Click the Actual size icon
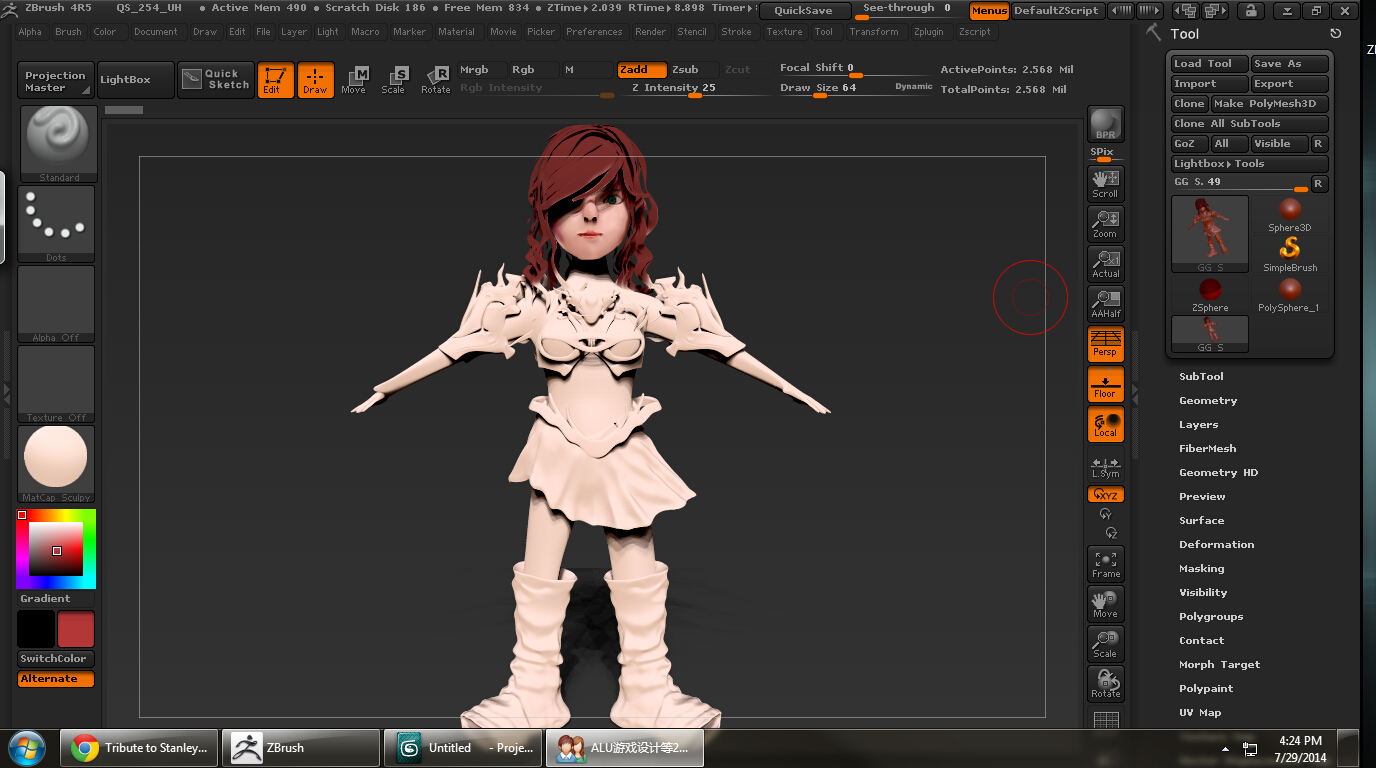The height and width of the screenshot is (768, 1376). point(1105,263)
